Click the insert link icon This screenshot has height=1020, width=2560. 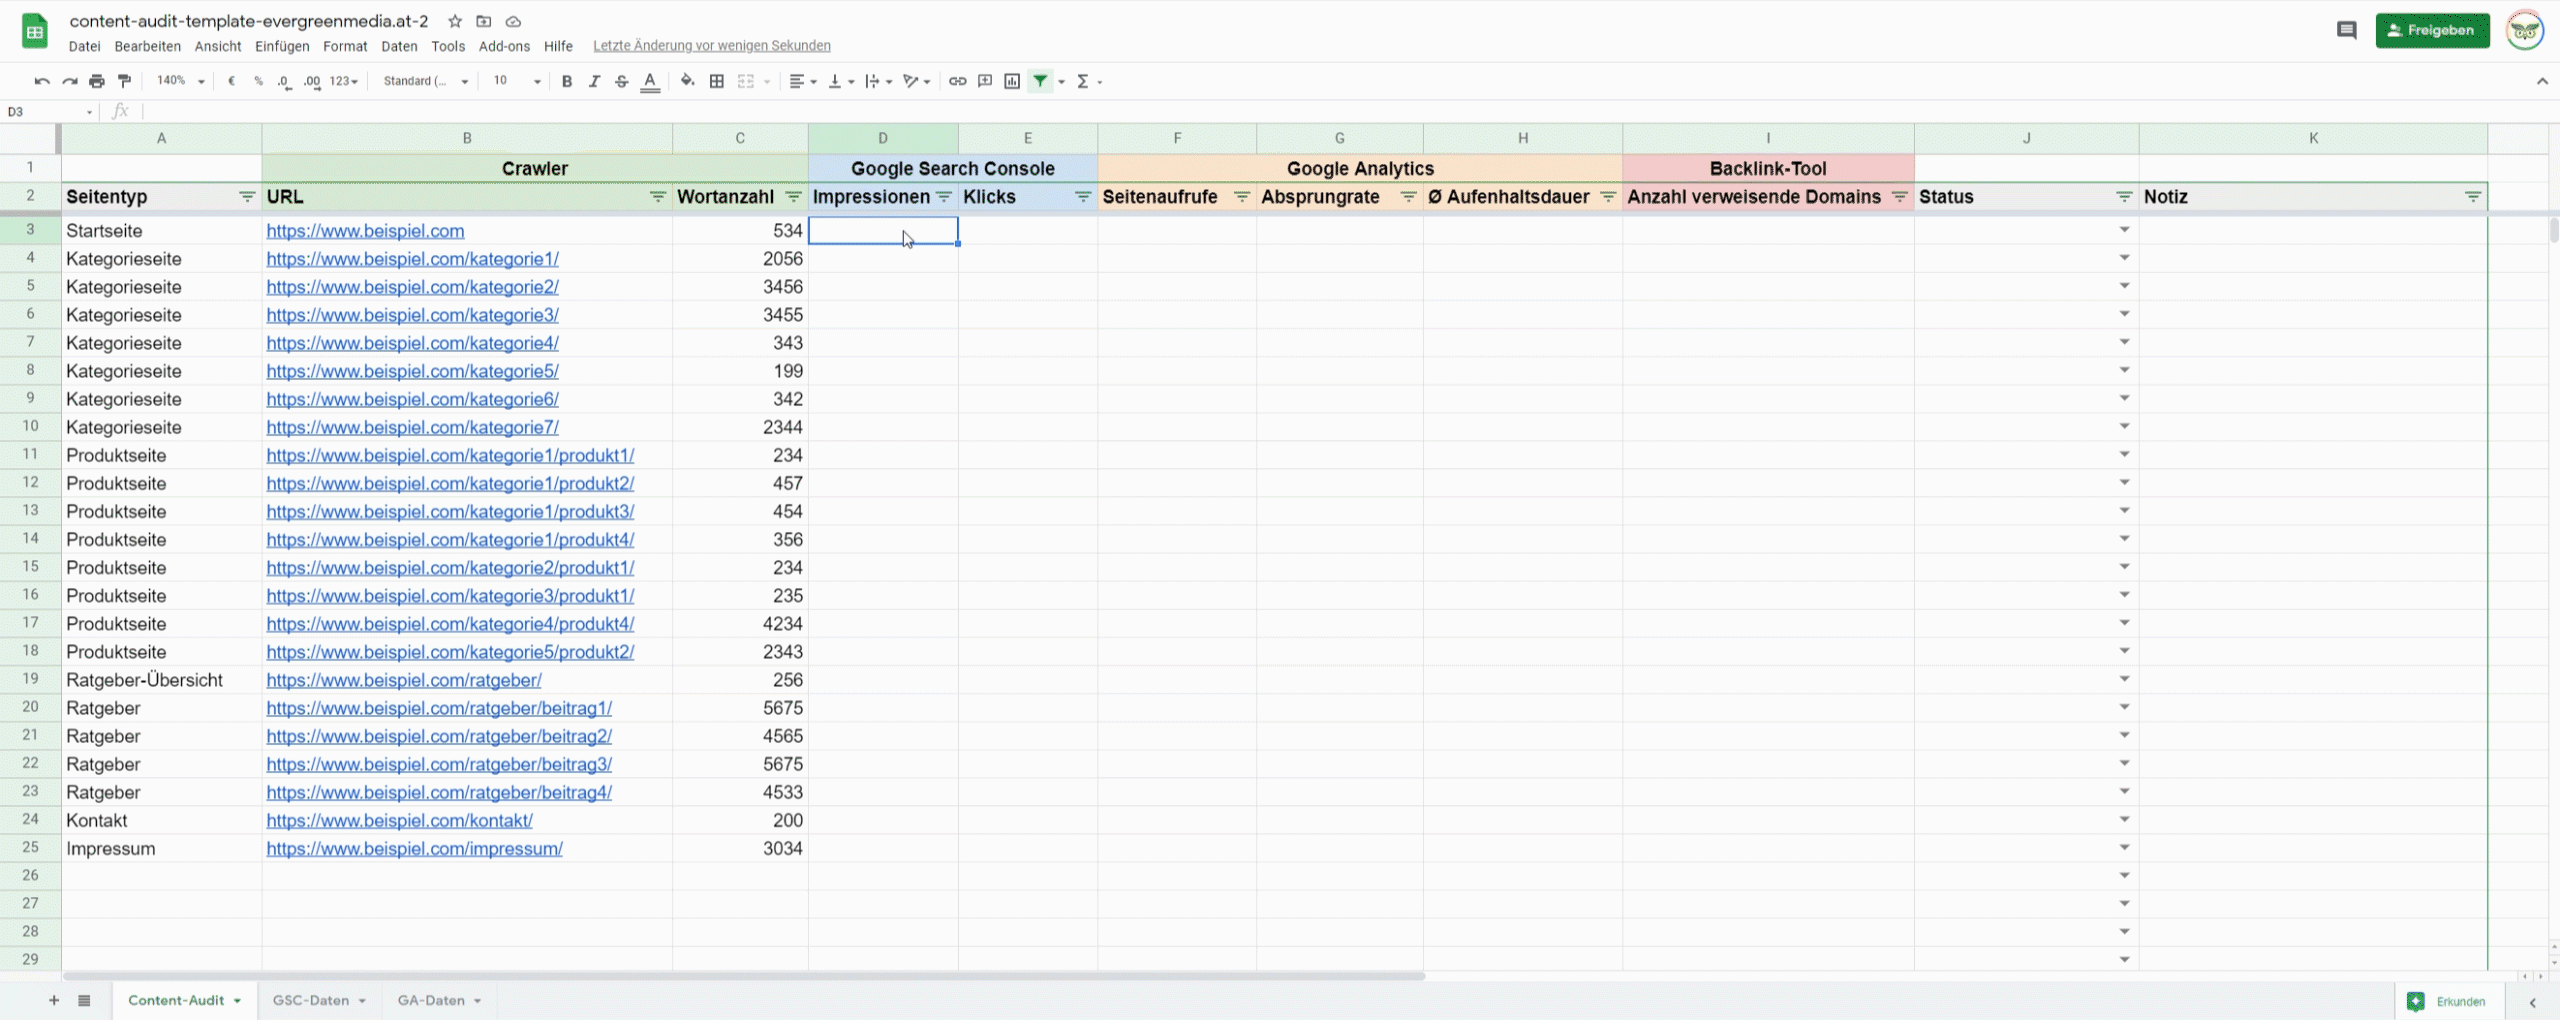(957, 81)
